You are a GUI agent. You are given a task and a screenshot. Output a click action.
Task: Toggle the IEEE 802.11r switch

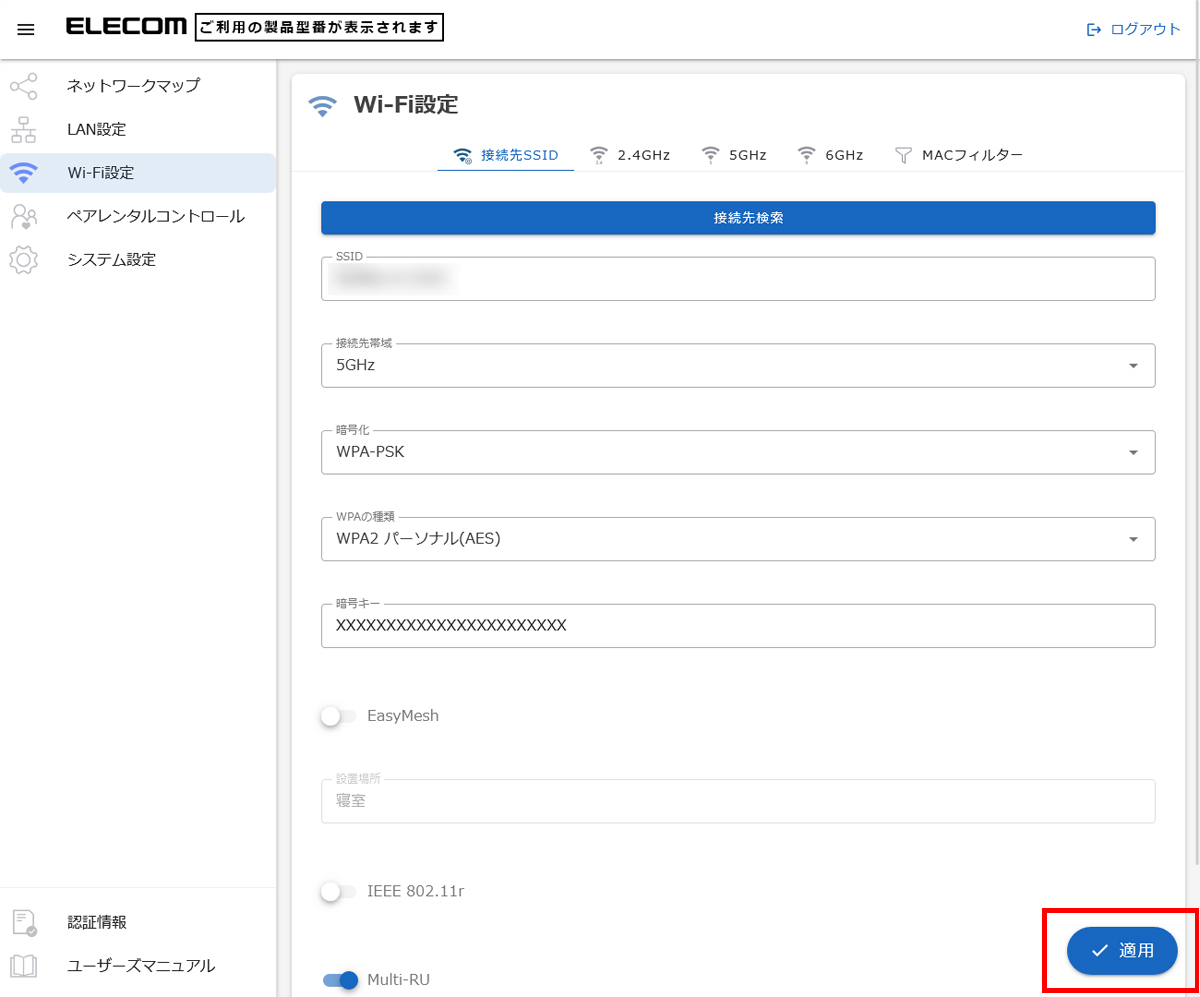pos(338,891)
